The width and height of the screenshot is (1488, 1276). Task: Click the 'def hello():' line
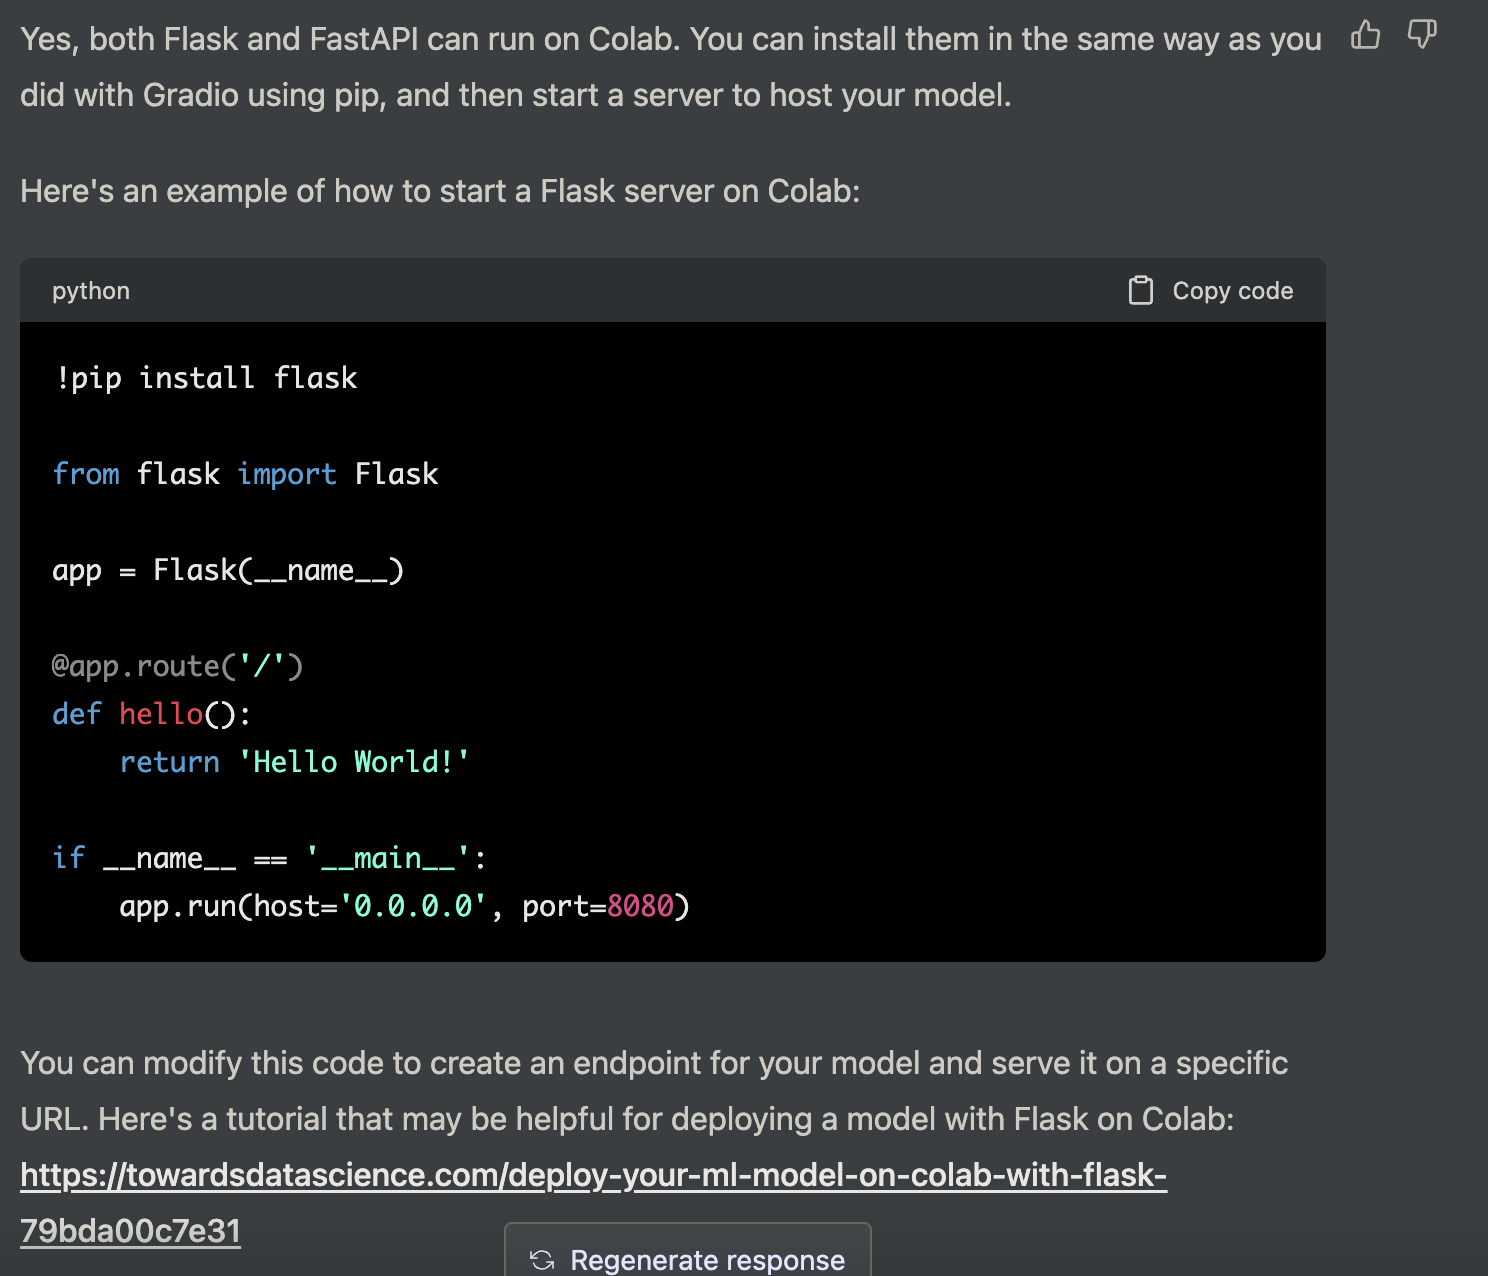(x=151, y=714)
